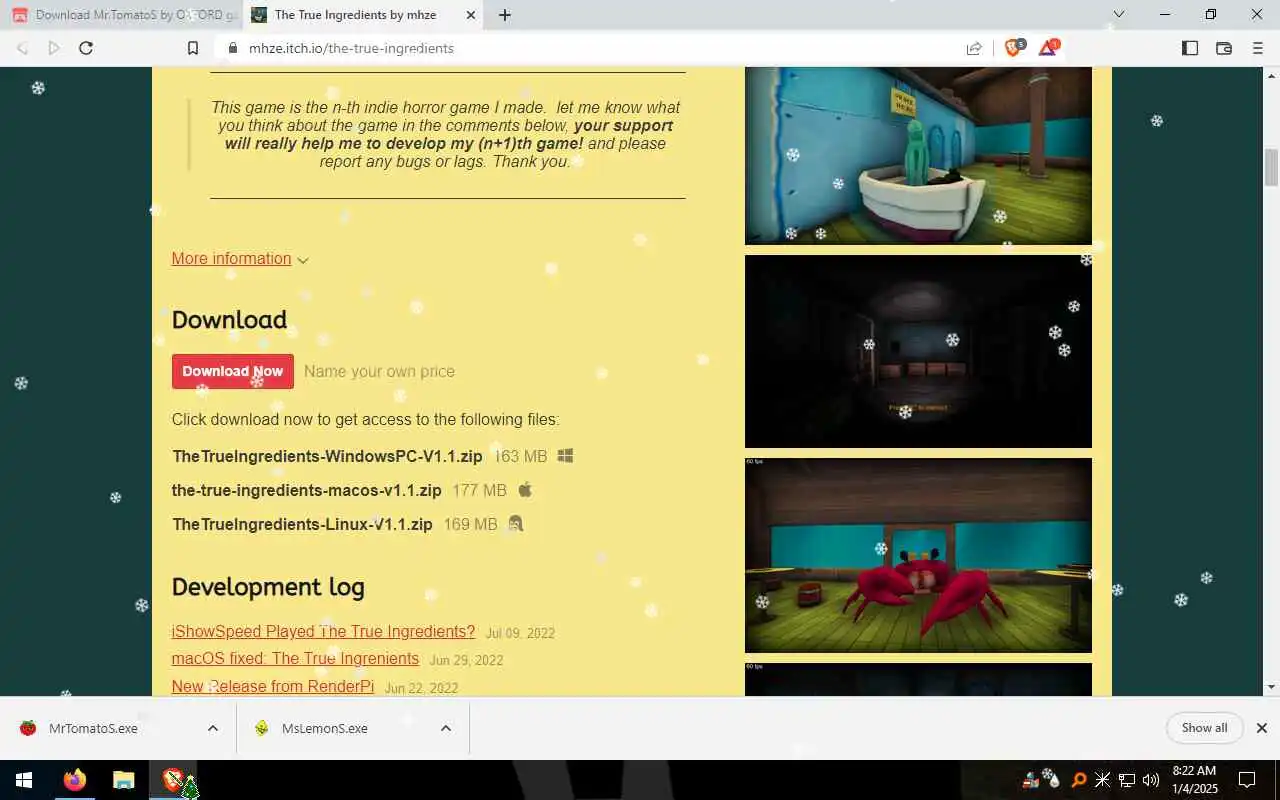Toggle the browser sidebar panel icon
The height and width of the screenshot is (800, 1280).
coord(1190,48)
